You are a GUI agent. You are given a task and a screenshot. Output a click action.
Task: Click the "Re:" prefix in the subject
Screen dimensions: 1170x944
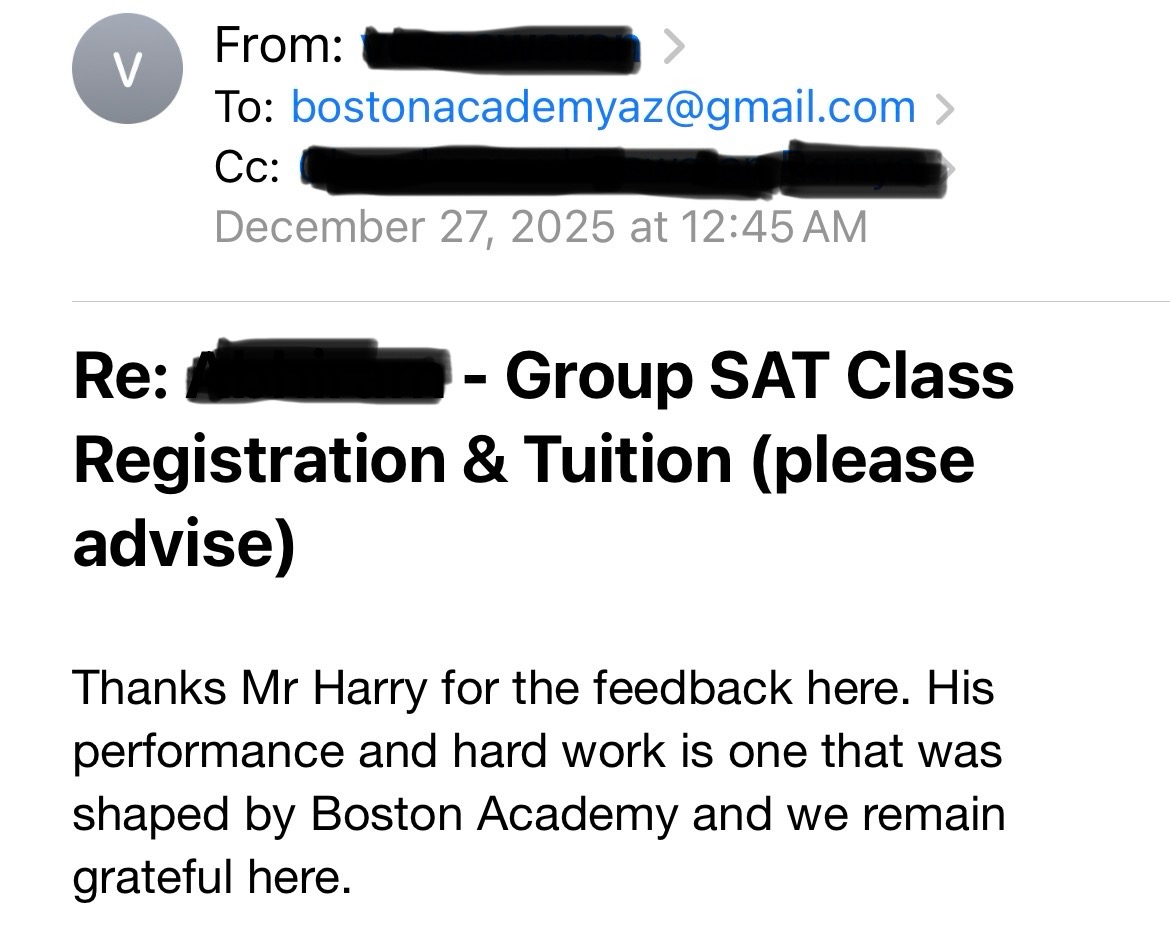(120, 378)
